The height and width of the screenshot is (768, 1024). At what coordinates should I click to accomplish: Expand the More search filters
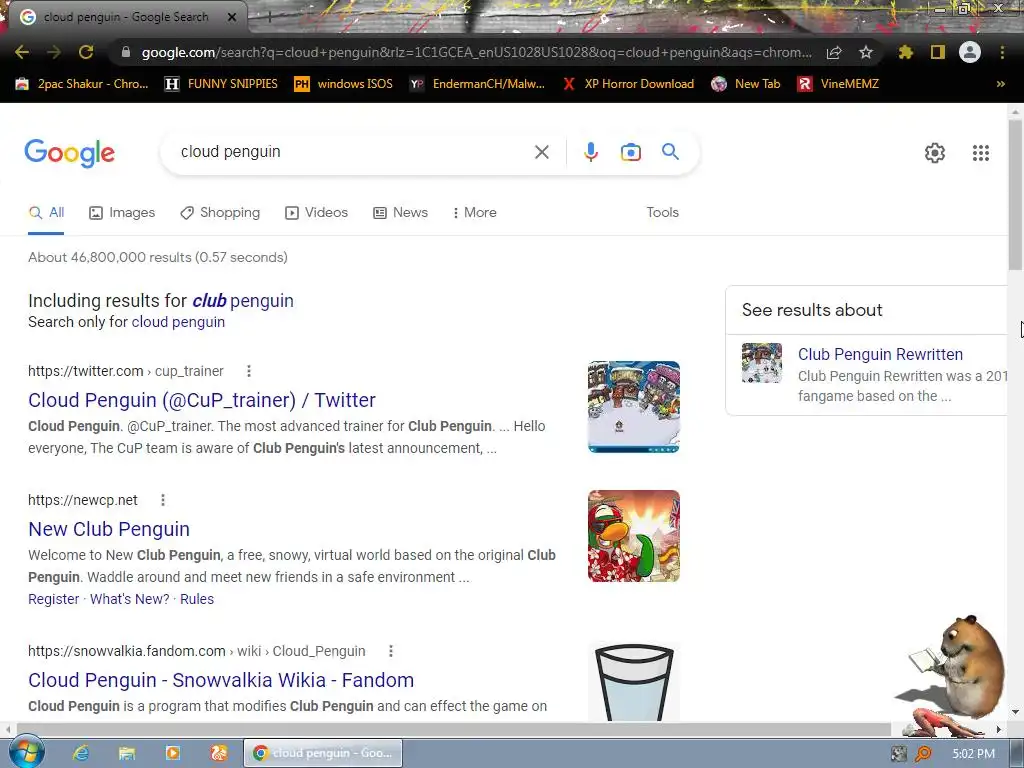point(475,212)
